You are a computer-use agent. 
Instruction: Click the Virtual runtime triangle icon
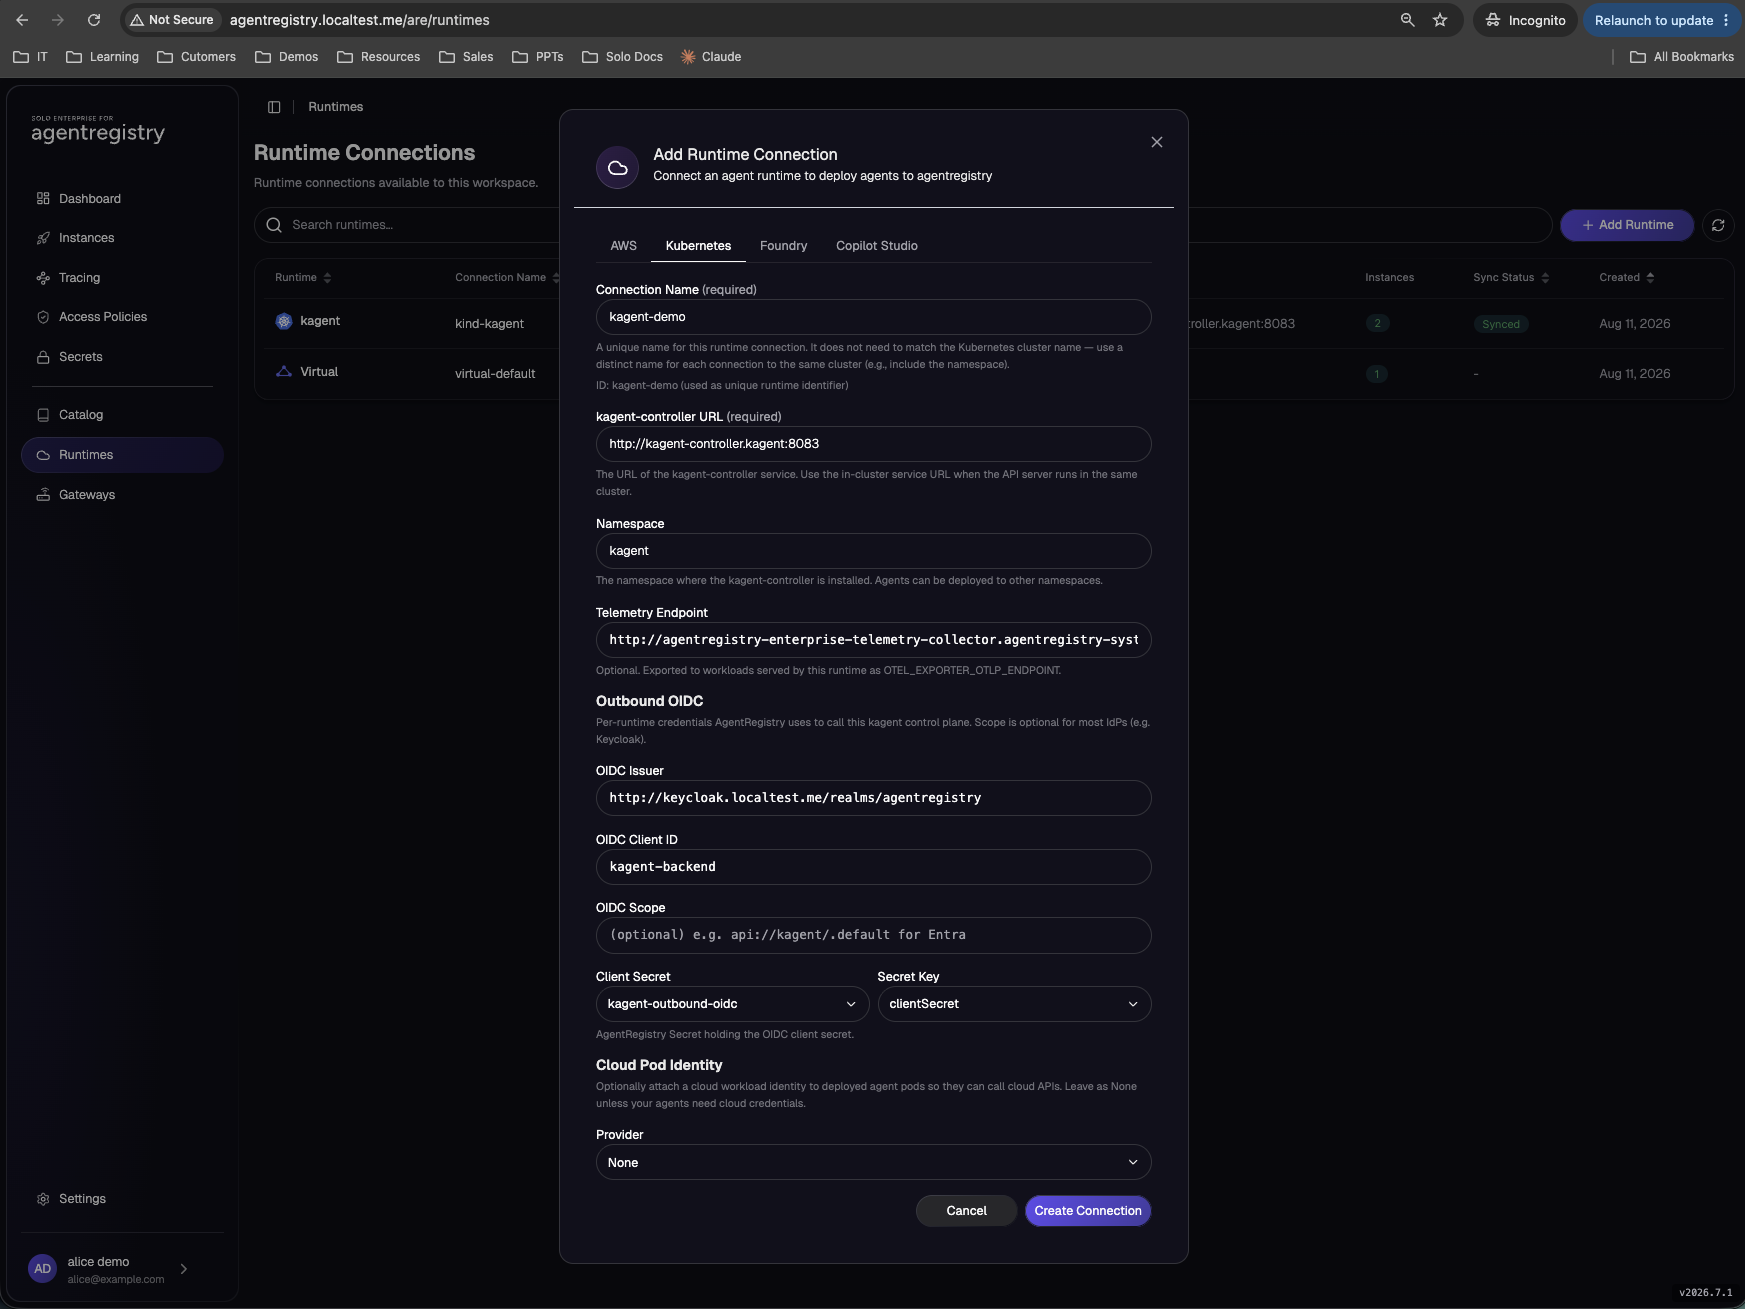coord(284,372)
